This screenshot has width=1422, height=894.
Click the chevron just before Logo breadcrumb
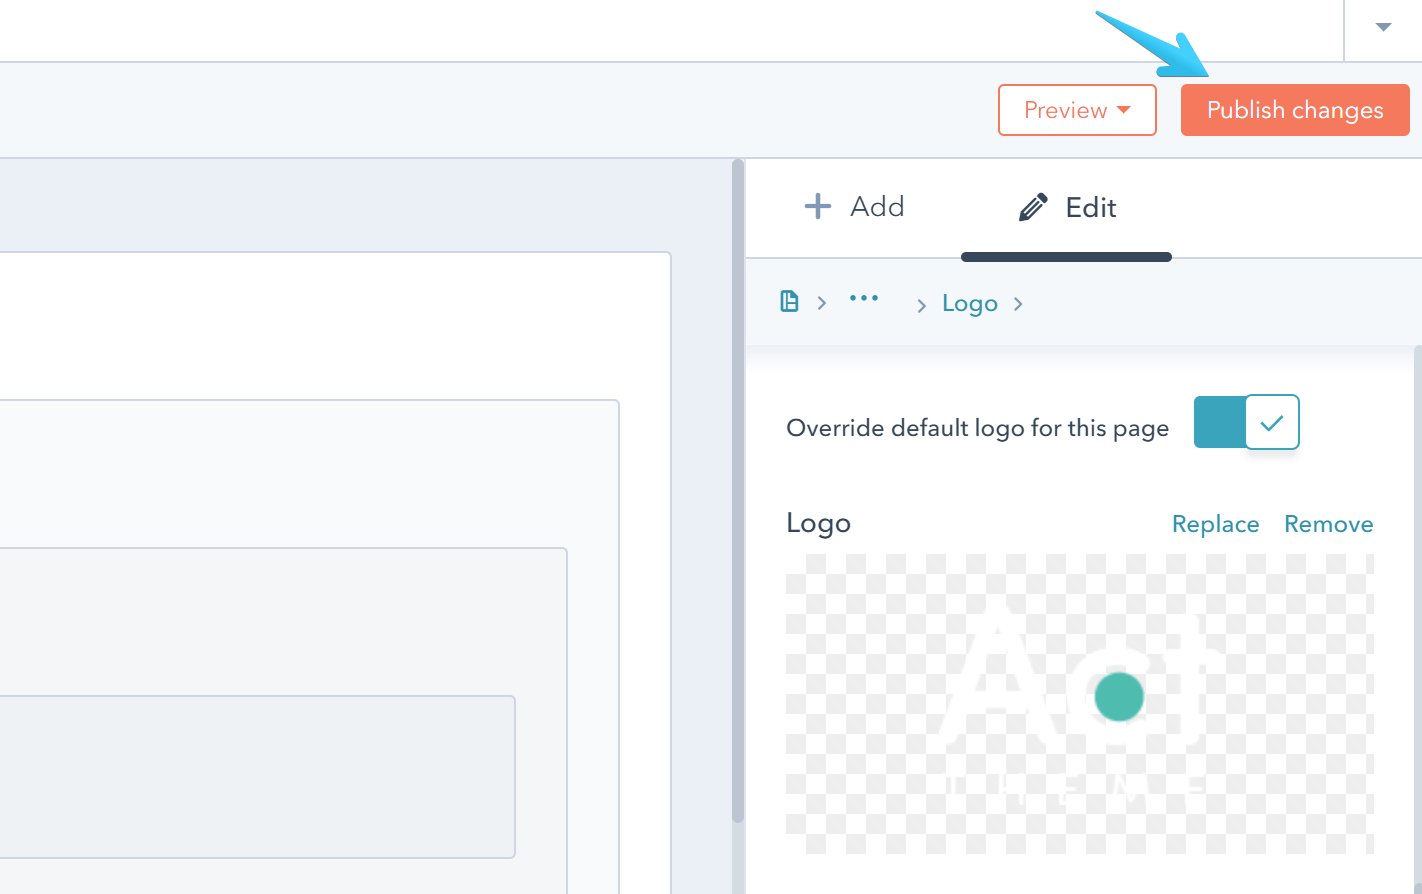point(921,306)
